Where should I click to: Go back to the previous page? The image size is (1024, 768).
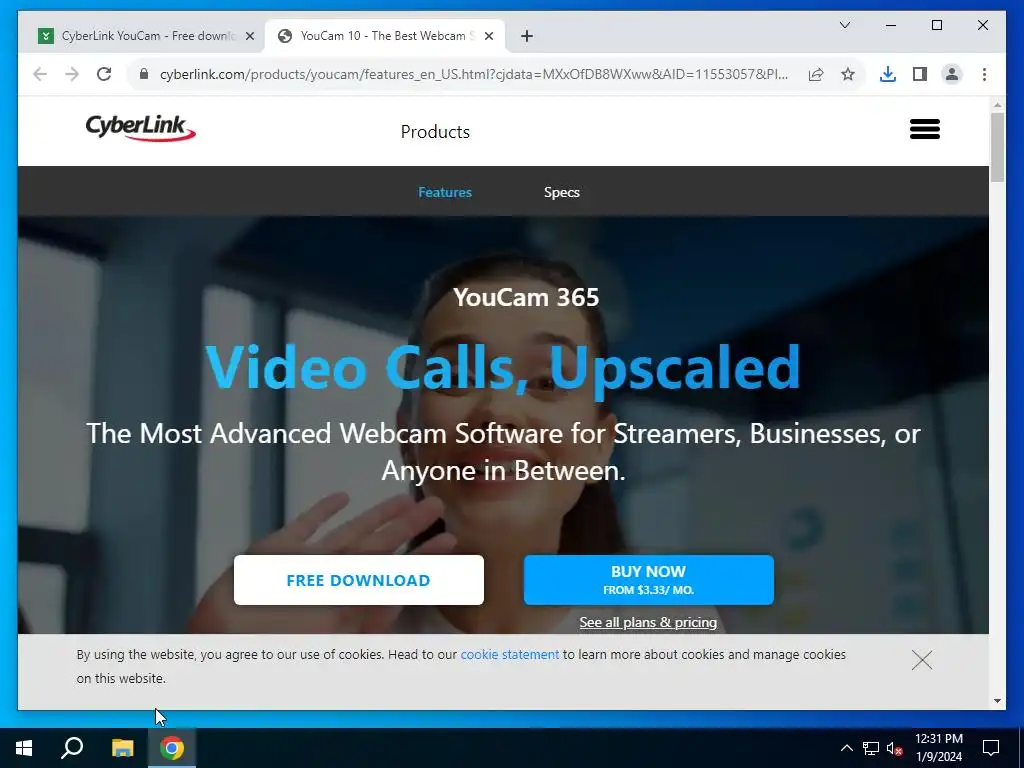[40, 74]
